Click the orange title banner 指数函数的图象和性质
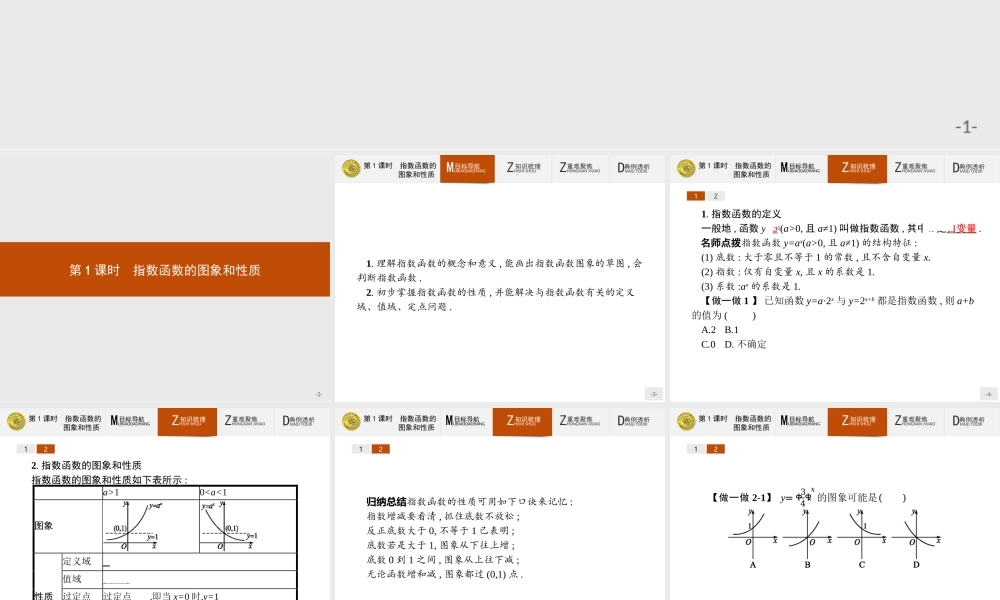The height and width of the screenshot is (600, 1000). click(165, 269)
